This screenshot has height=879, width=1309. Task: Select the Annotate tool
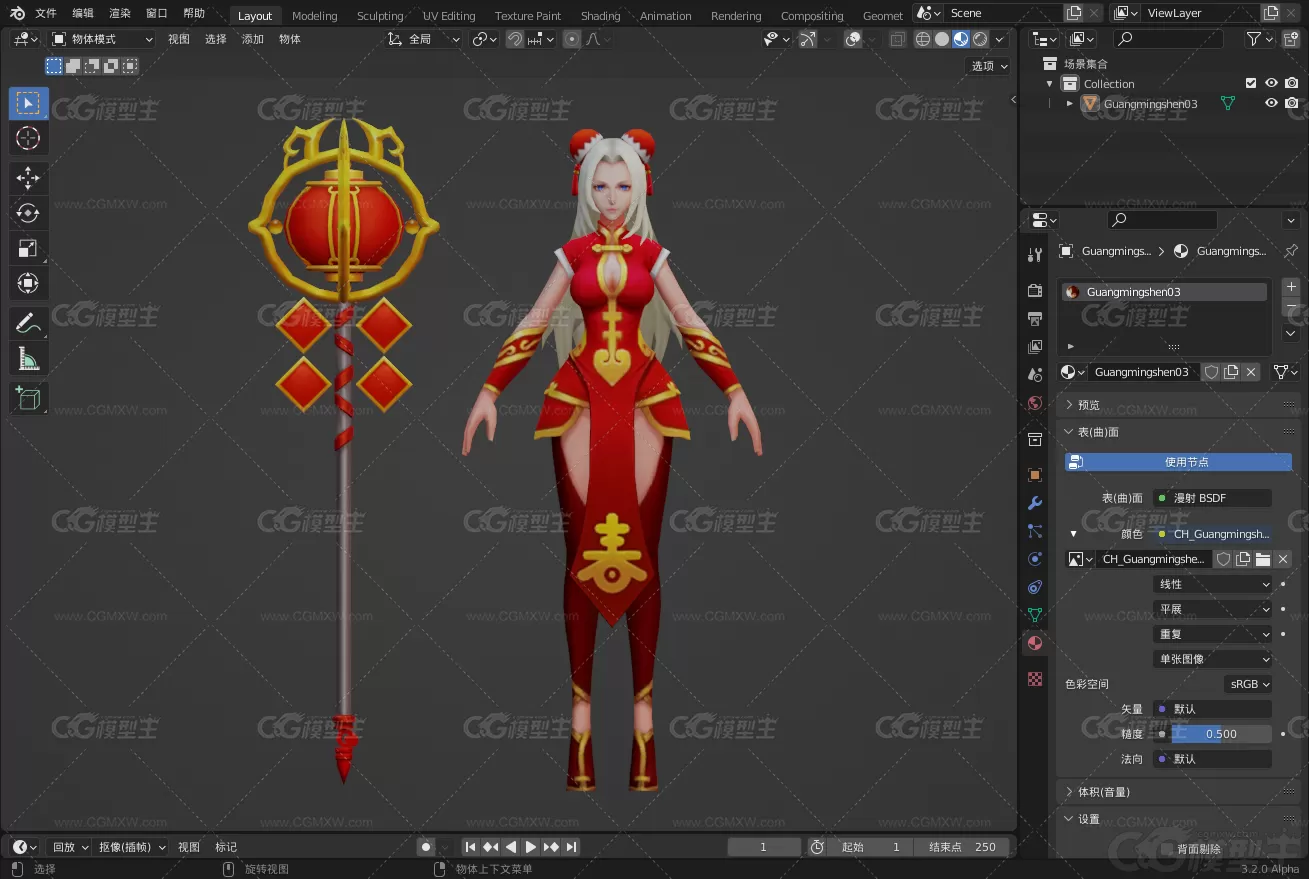pos(28,323)
